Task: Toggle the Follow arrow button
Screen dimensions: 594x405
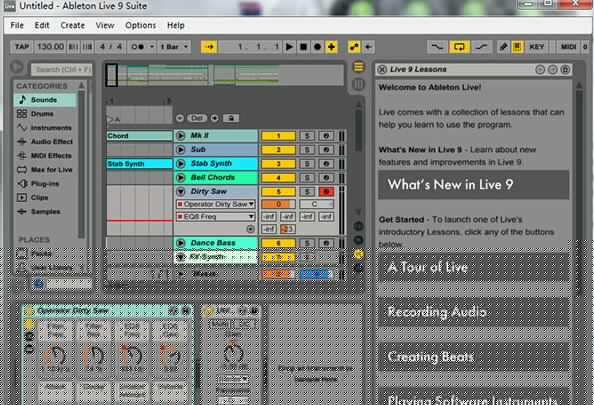Action: [209, 47]
